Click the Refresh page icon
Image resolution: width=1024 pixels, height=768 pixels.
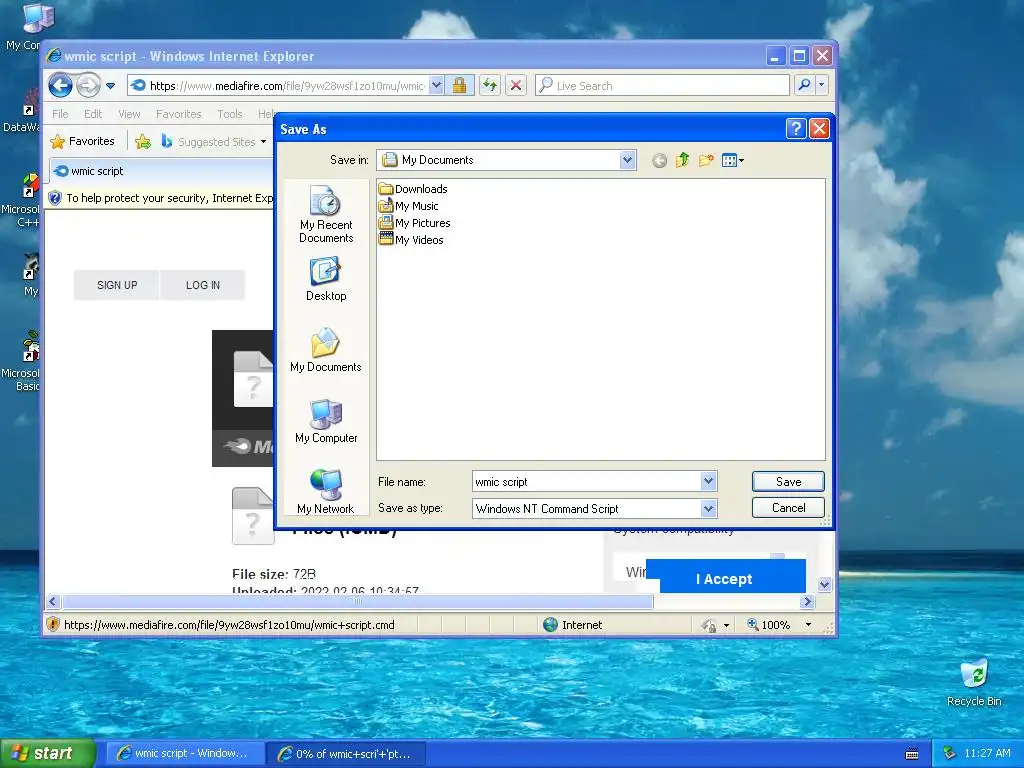[x=490, y=85]
